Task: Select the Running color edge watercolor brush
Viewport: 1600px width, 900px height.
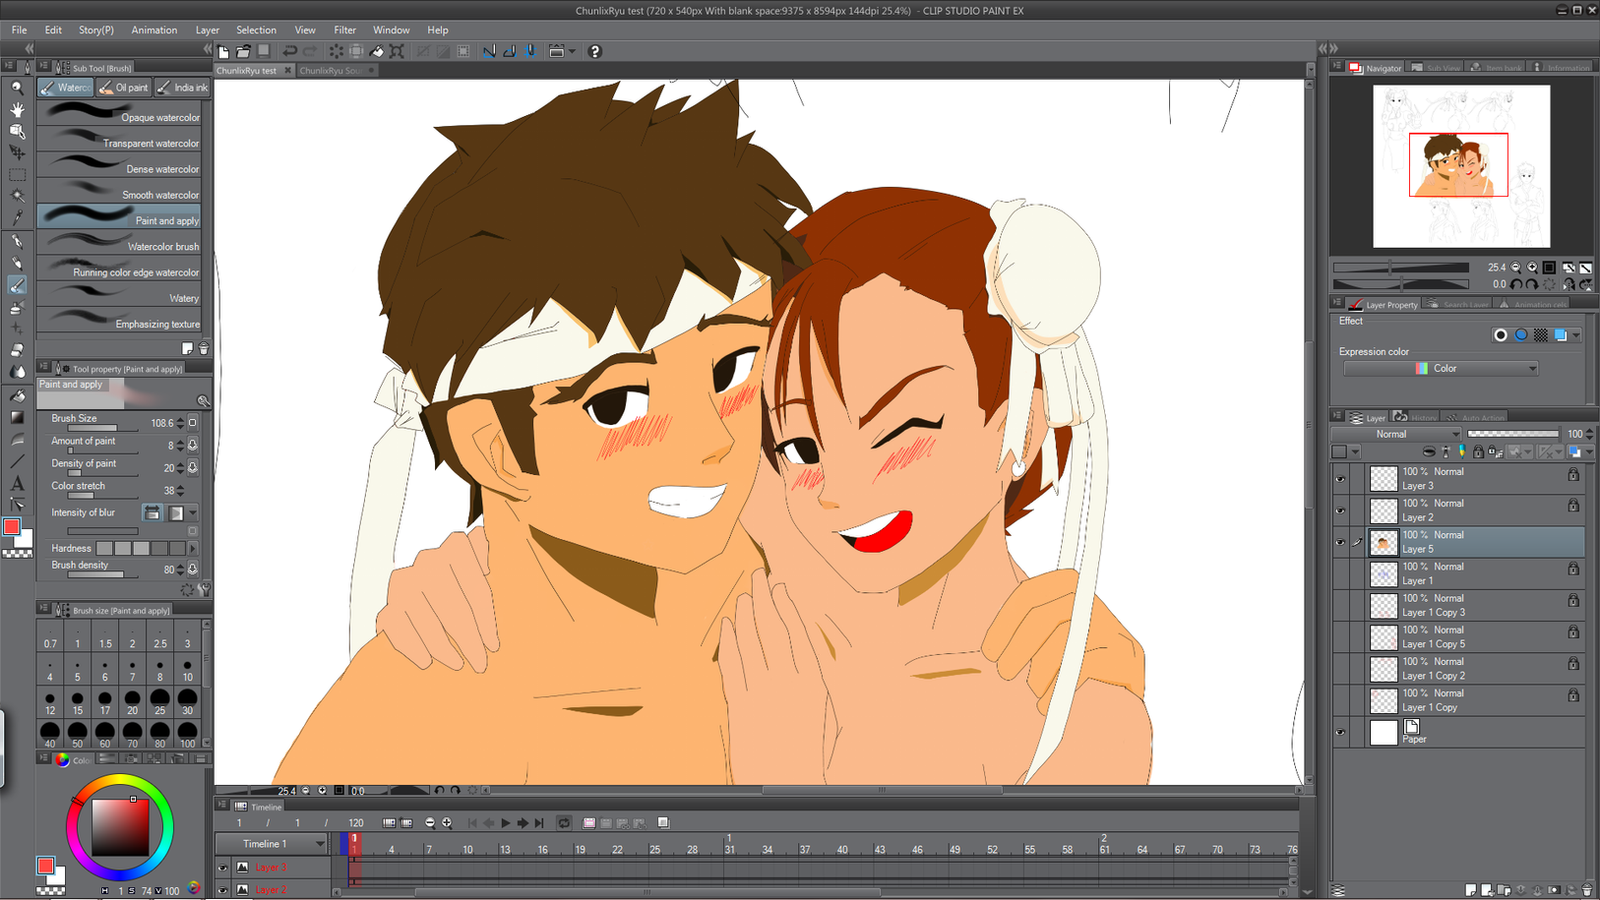Action: coord(120,269)
